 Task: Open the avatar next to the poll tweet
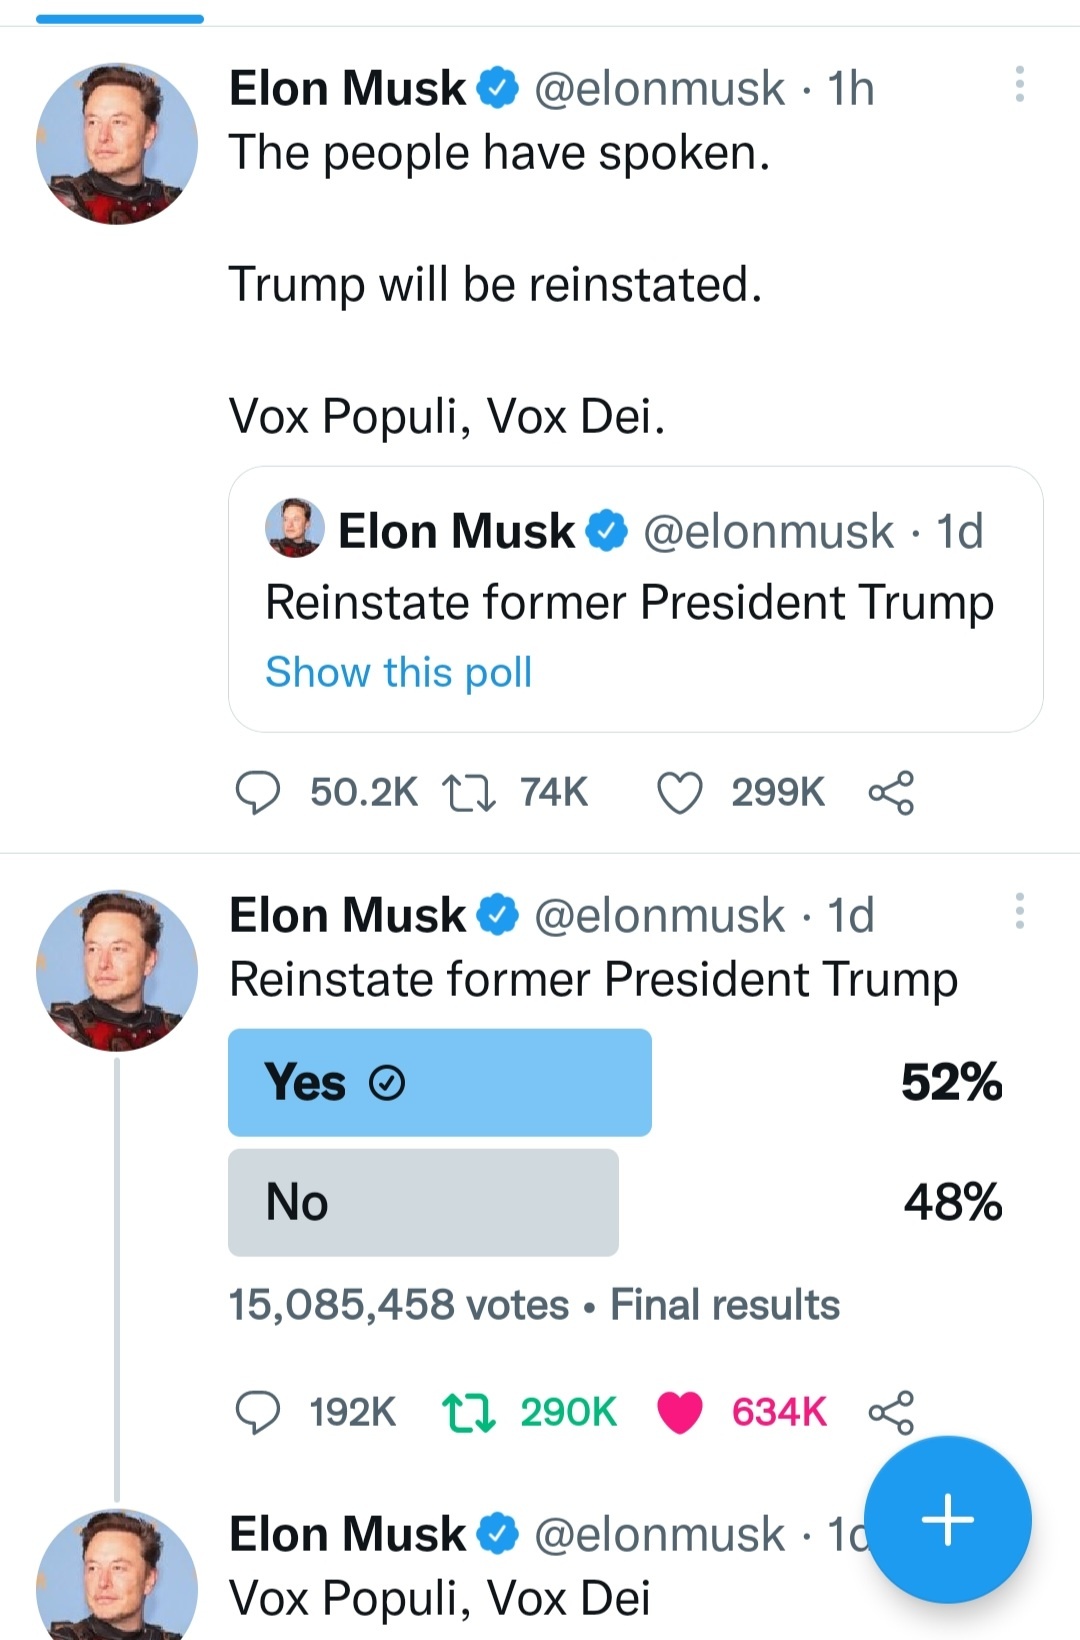[x=117, y=971]
